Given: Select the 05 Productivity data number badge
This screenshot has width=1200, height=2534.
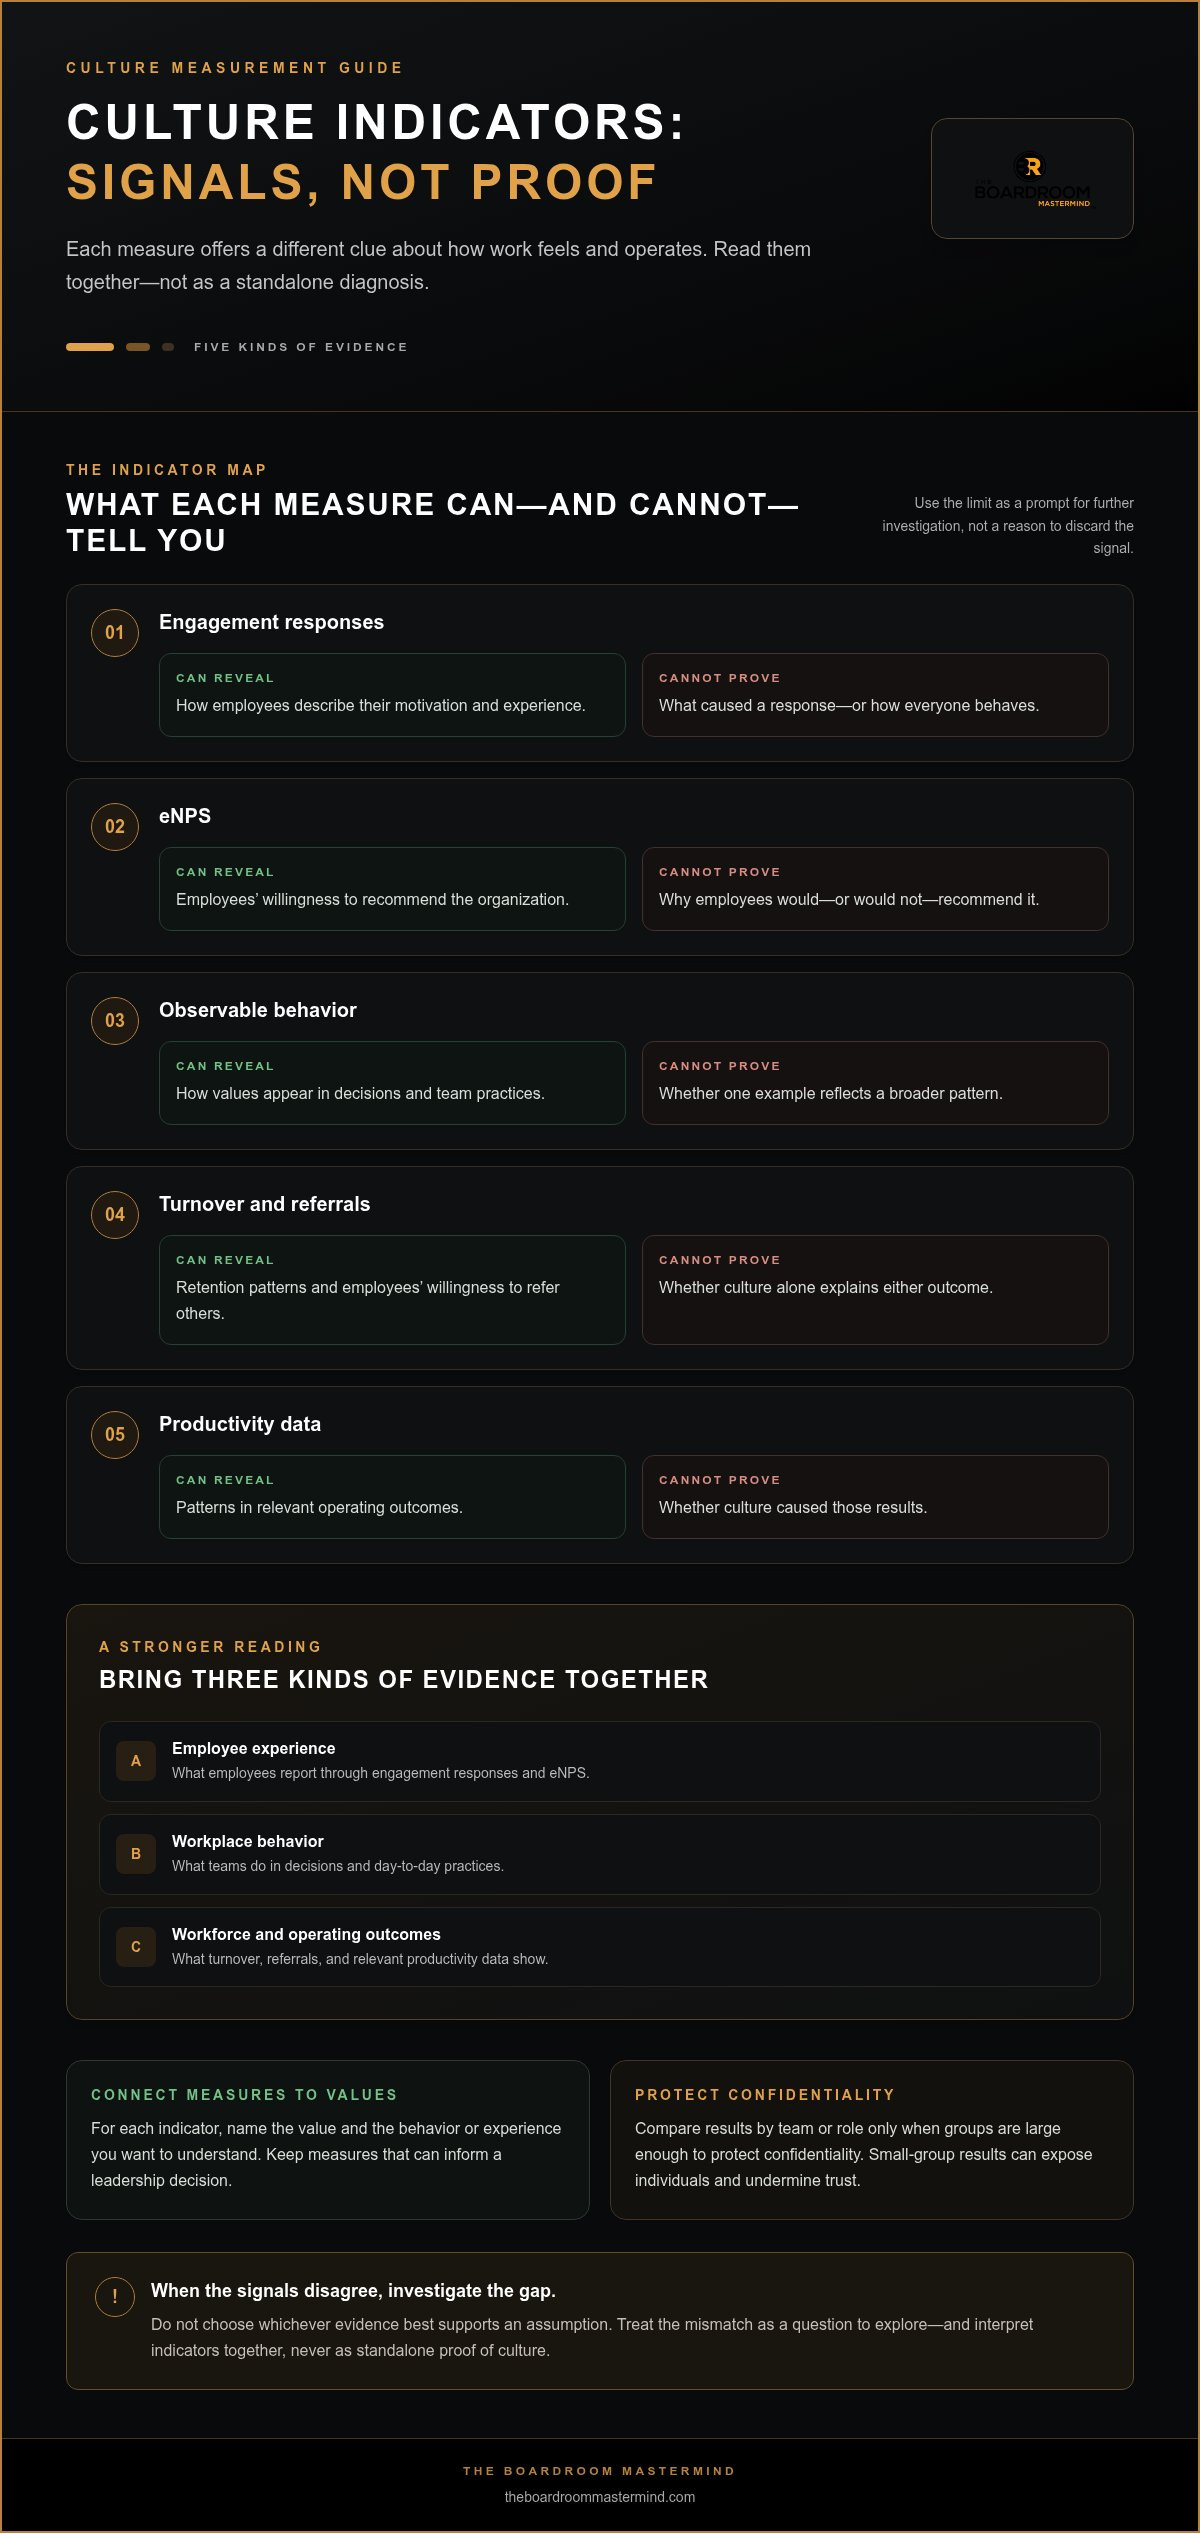Looking at the screenshot, I should 115,1435.
